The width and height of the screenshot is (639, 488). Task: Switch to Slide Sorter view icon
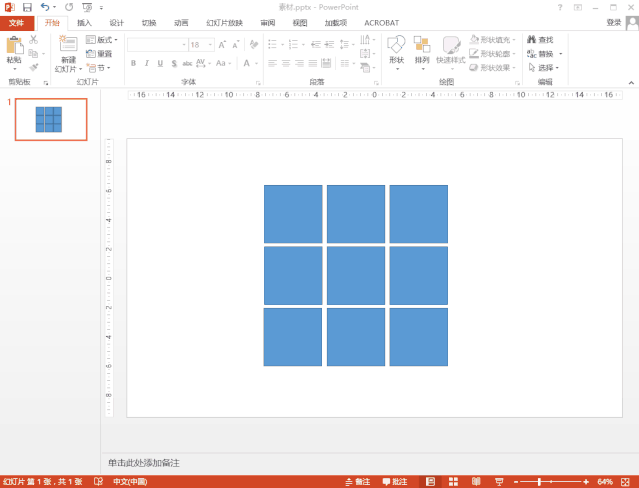coord(453,482)
